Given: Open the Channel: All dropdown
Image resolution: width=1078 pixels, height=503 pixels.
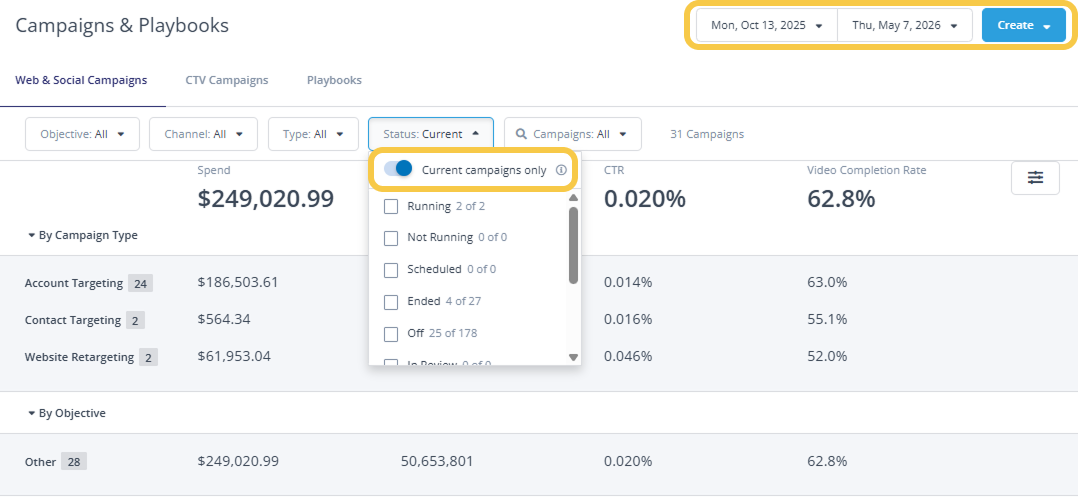Looking at the screenshot, I should (204, 134).
